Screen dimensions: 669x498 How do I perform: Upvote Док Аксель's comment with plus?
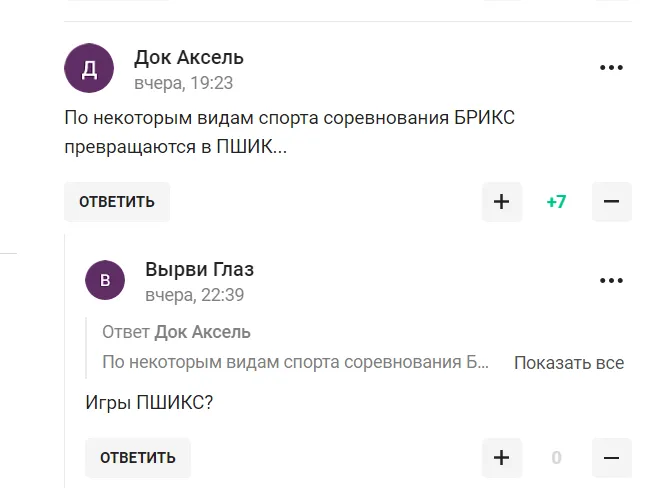coord(501,202)
